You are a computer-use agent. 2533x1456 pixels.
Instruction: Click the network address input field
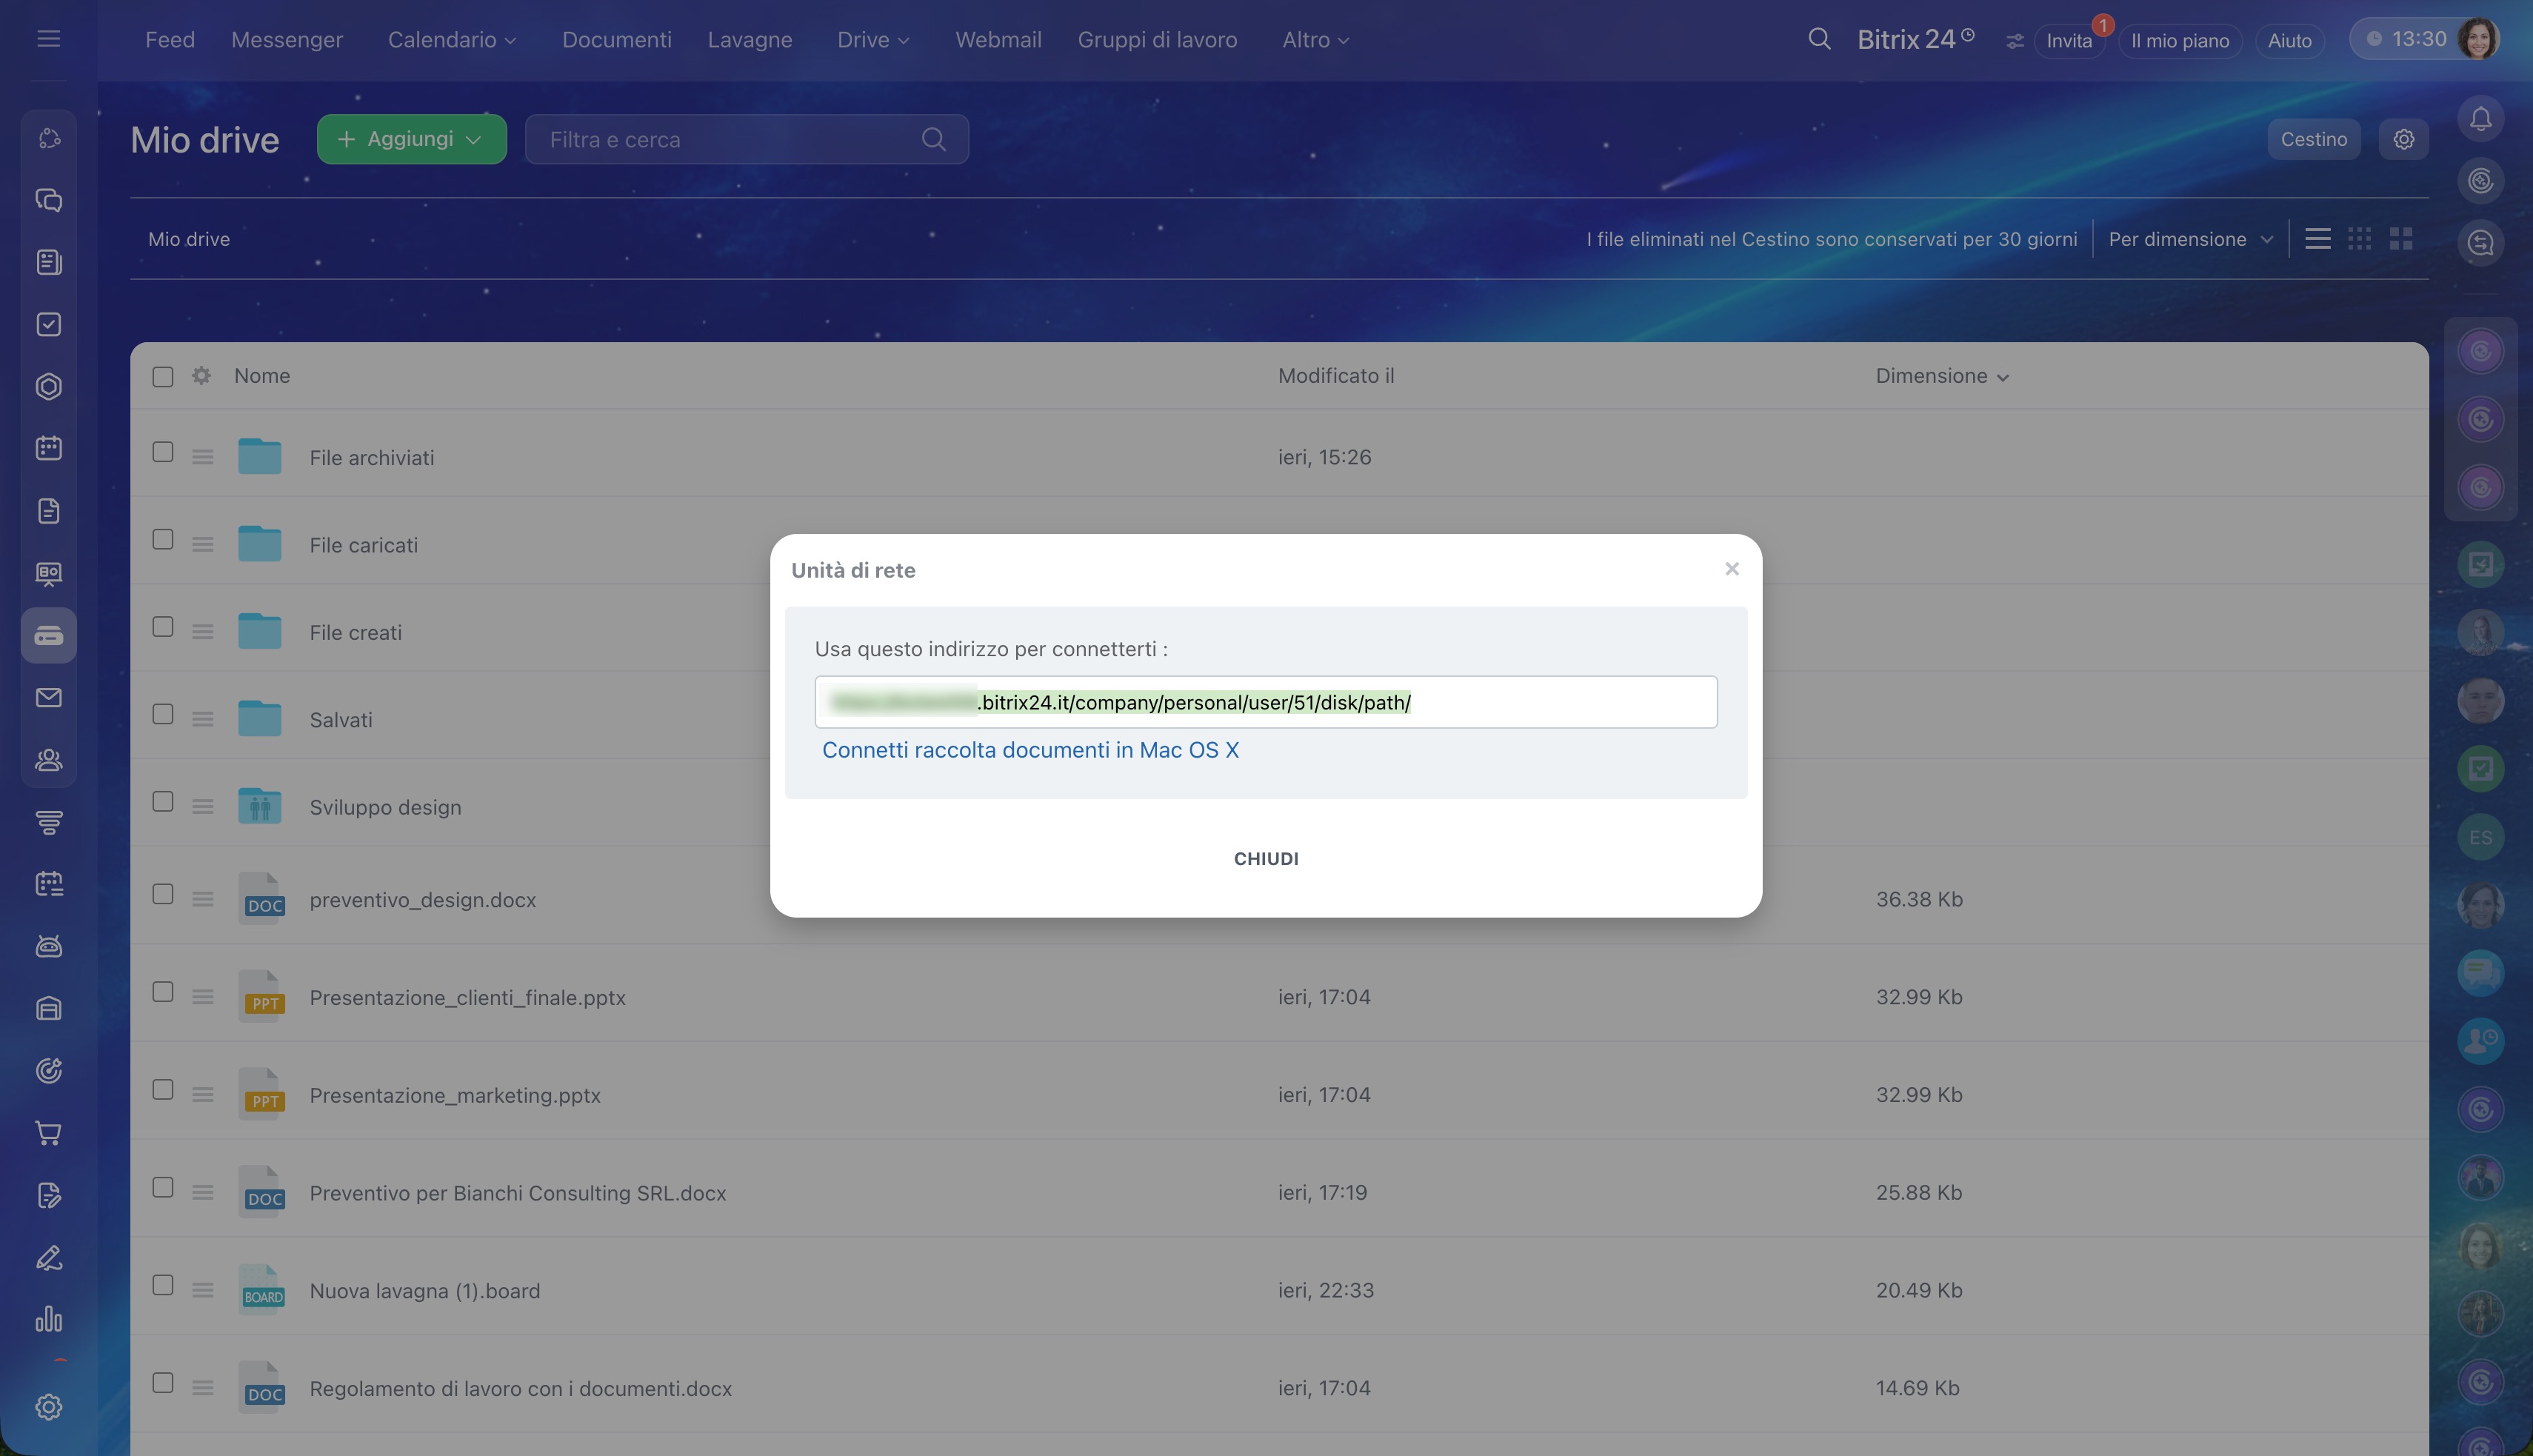point(1265,702)
